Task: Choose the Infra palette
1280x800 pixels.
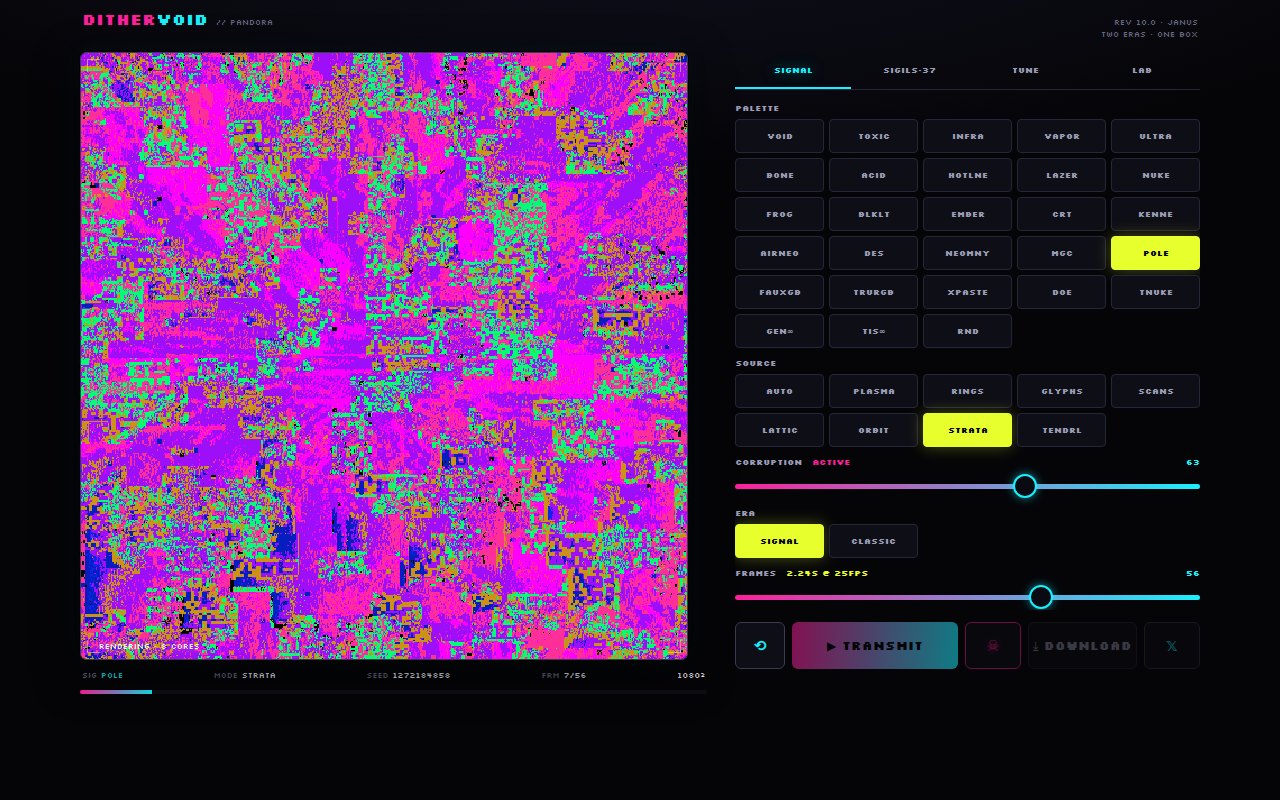Action: click(968, 136)
